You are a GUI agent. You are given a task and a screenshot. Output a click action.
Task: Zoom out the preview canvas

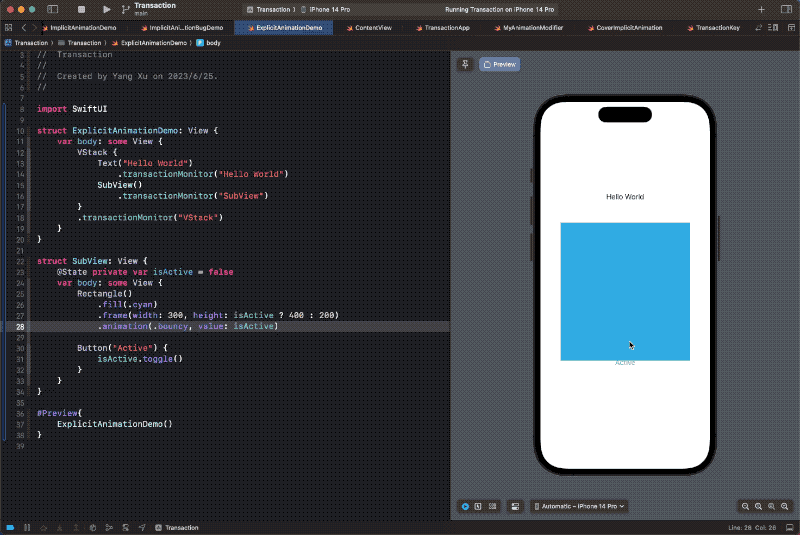coord(745,506)
